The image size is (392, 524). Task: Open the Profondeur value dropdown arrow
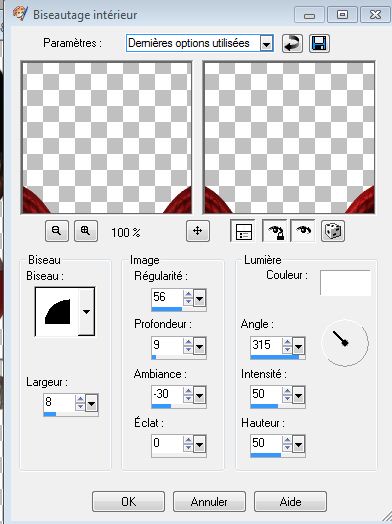pyautogui.click(x=200, y=346)
